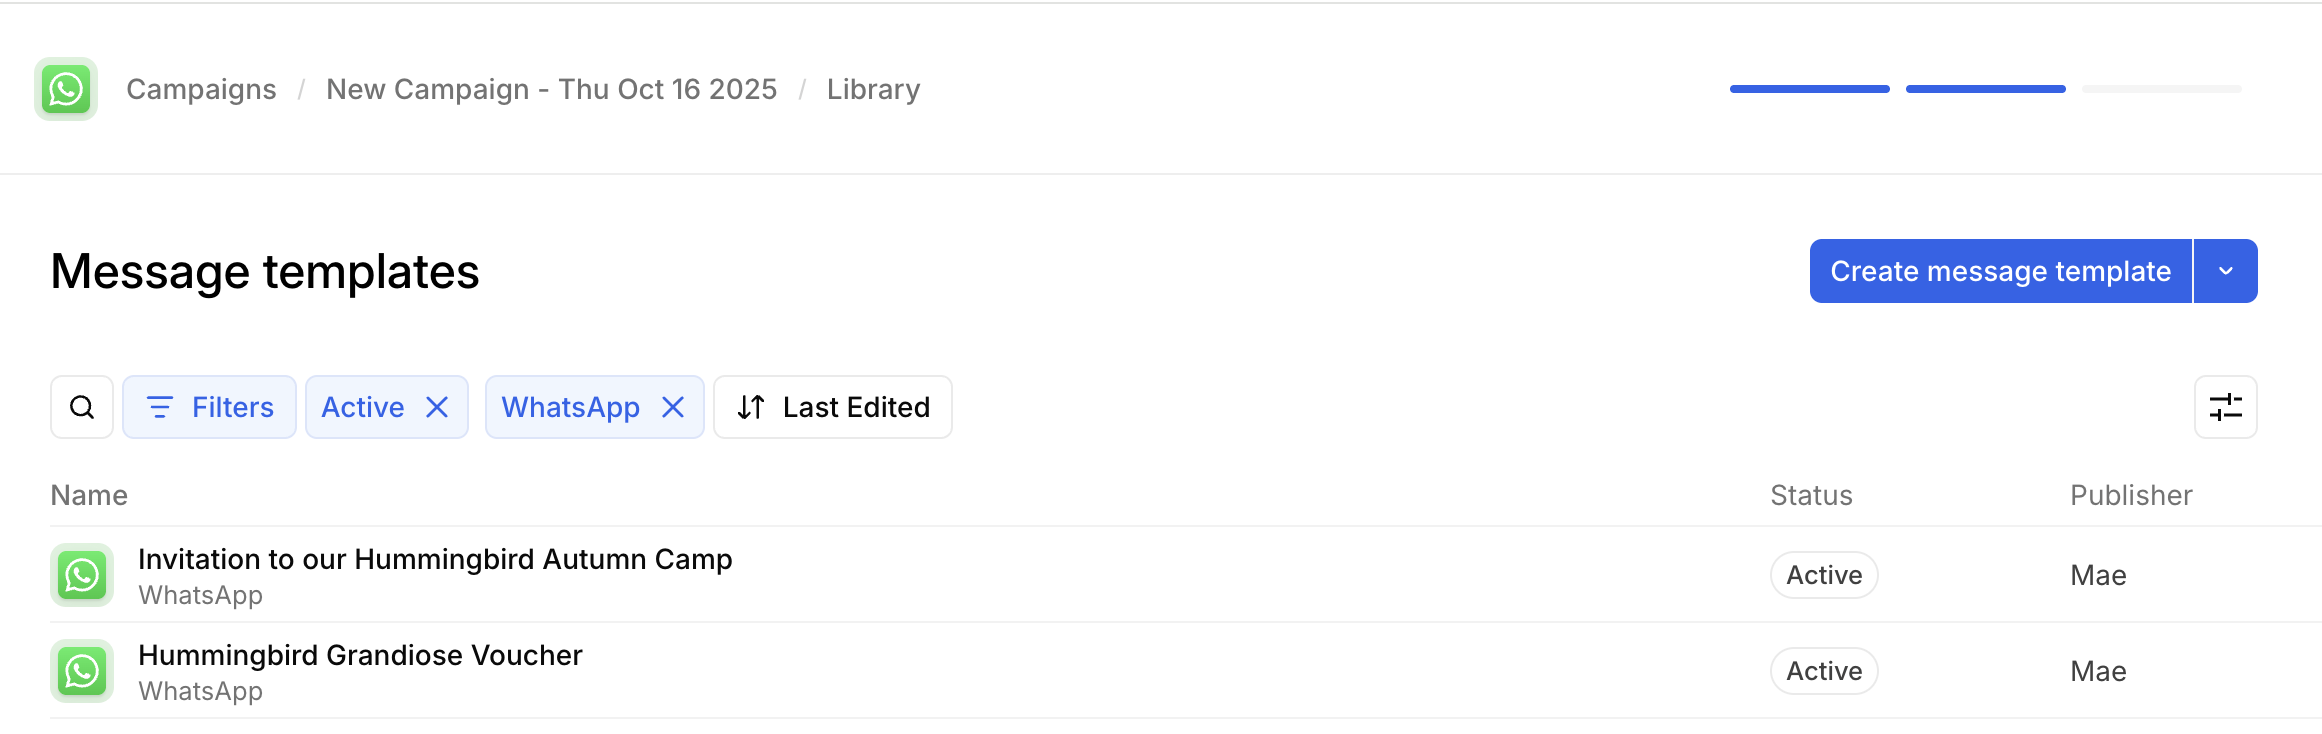The image size is (2322, 734).
Task: Open Hummingbird Grandiose Voucher template
Action: pos(360,655)
